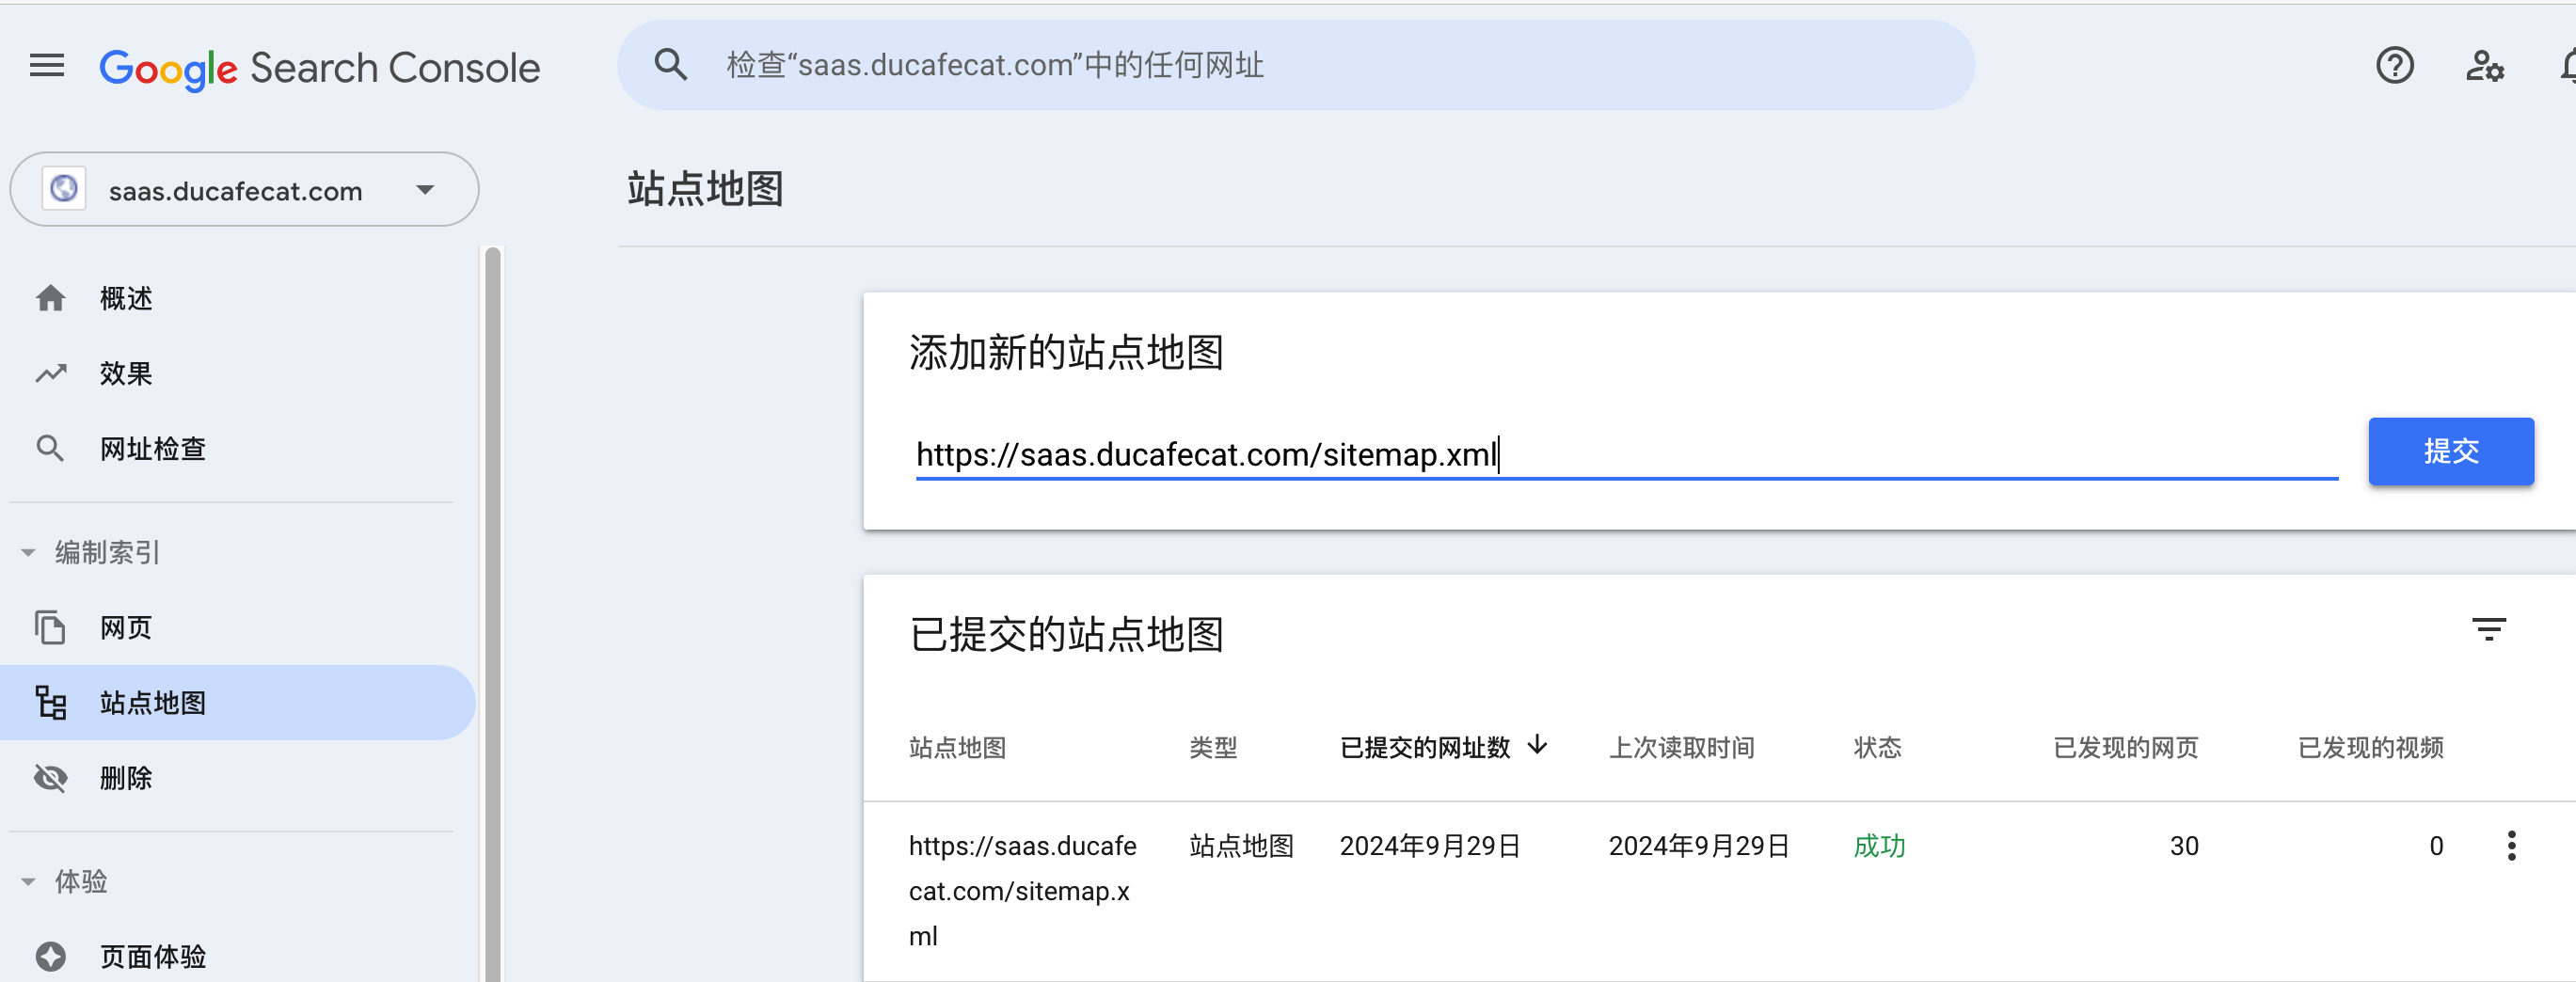2576x982 pixels.
Task: Click the page experience icon beside 页面体验
Action: pyautogui.click(x=51, y=956)
